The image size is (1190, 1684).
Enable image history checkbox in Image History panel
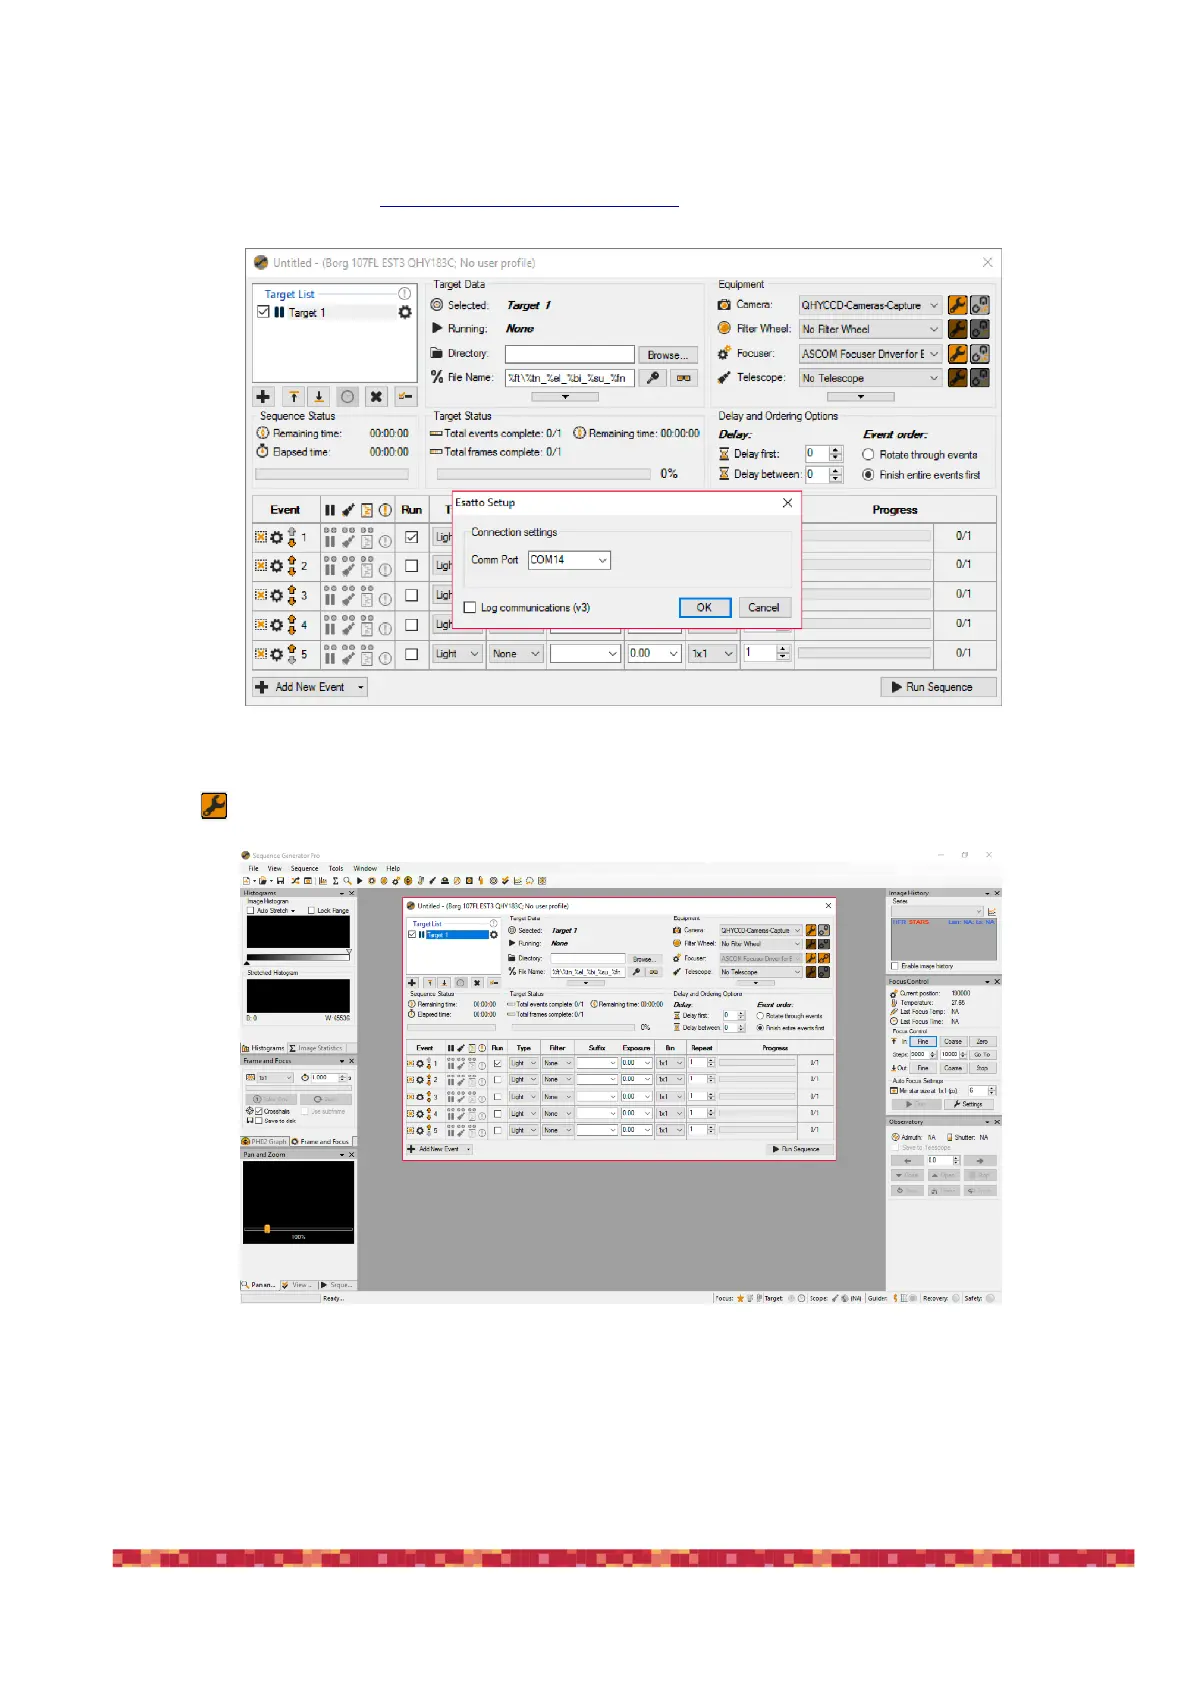894,966
